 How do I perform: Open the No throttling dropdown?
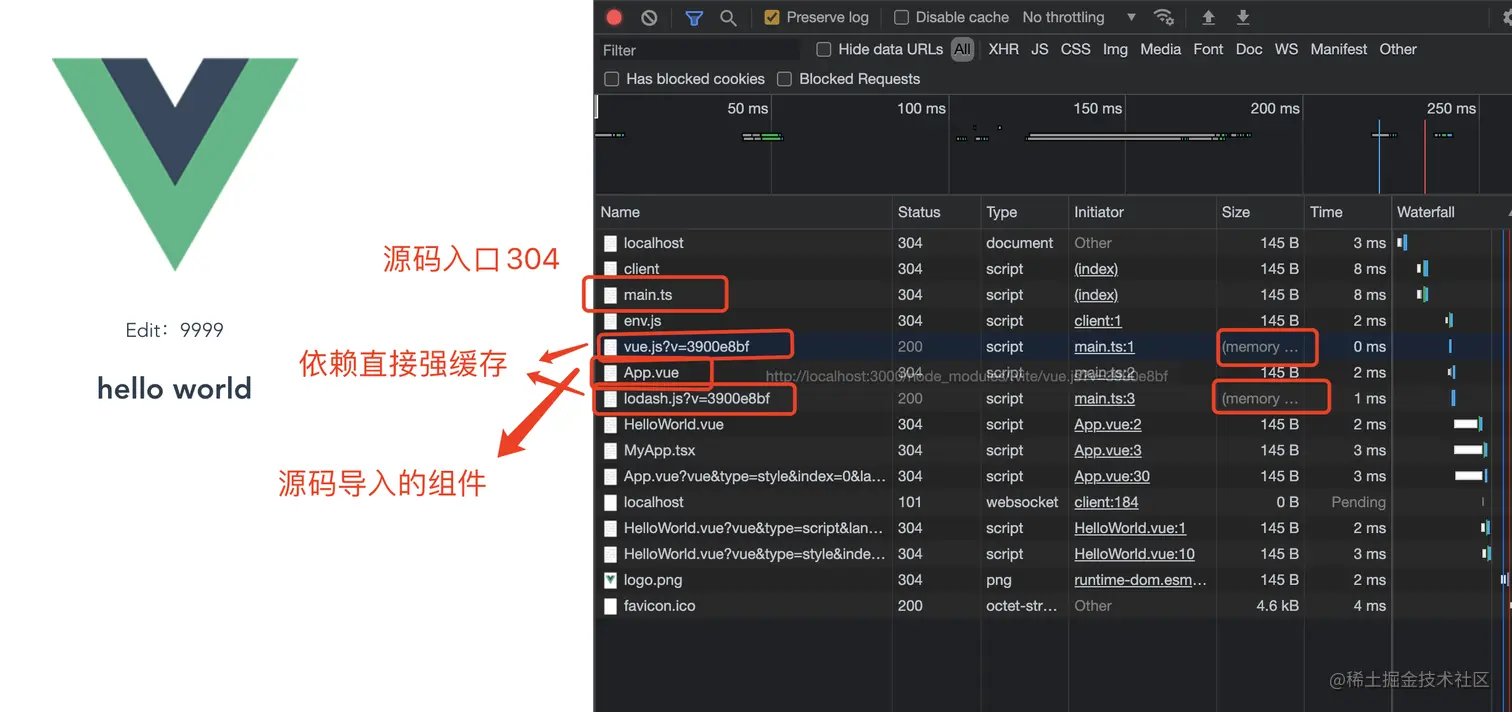point(1079,17)
